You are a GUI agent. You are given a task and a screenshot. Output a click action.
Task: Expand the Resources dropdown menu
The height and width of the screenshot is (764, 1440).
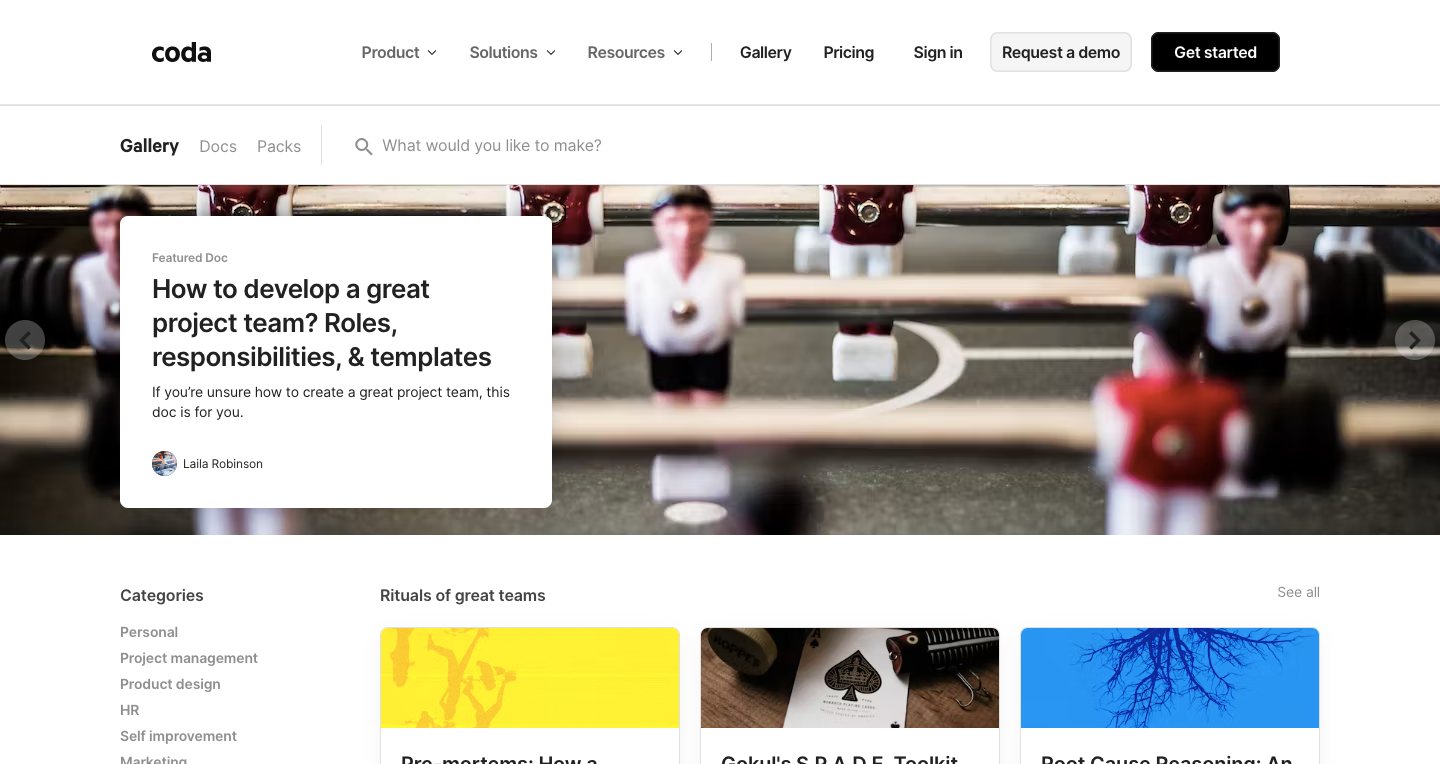635,52
